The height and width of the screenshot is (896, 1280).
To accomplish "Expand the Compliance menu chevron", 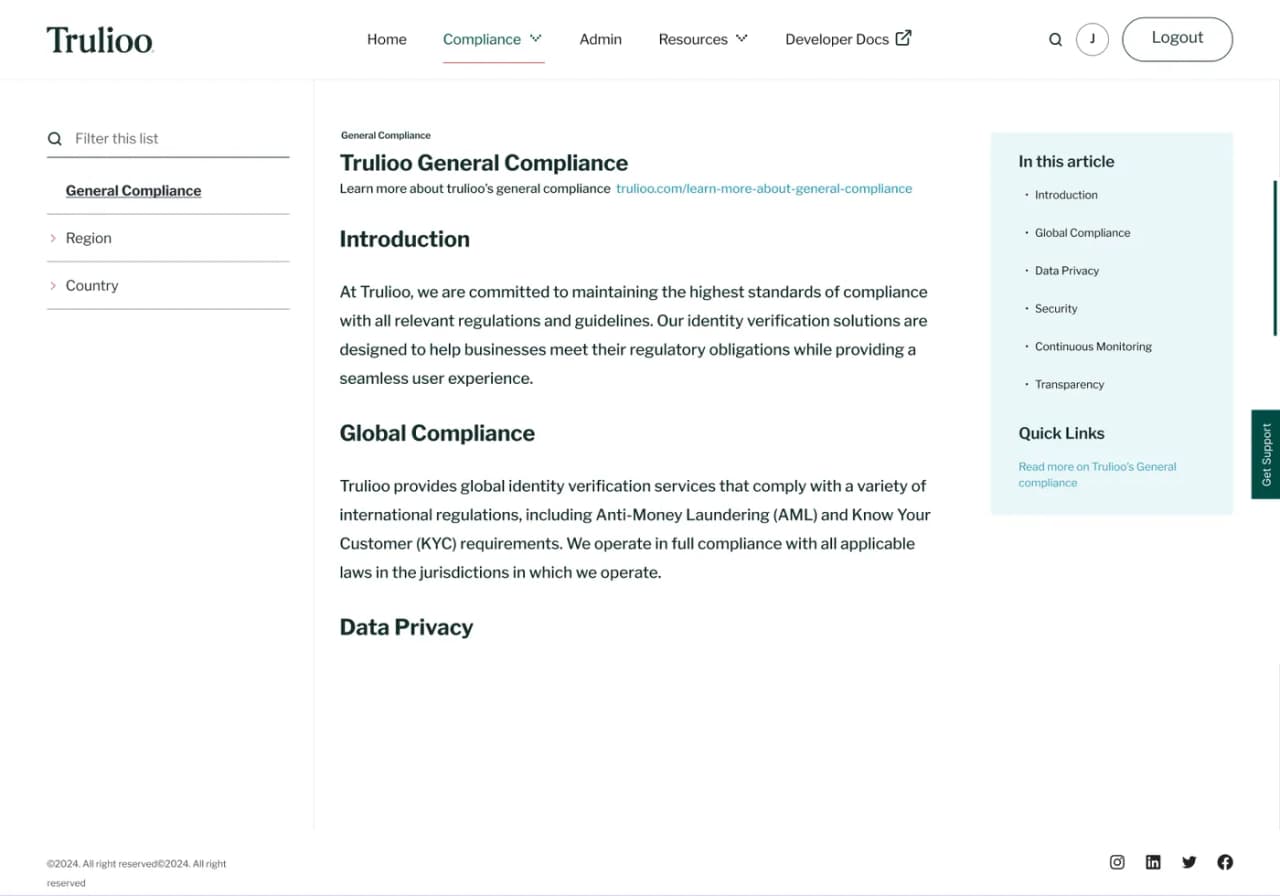I will click(536, 39).
